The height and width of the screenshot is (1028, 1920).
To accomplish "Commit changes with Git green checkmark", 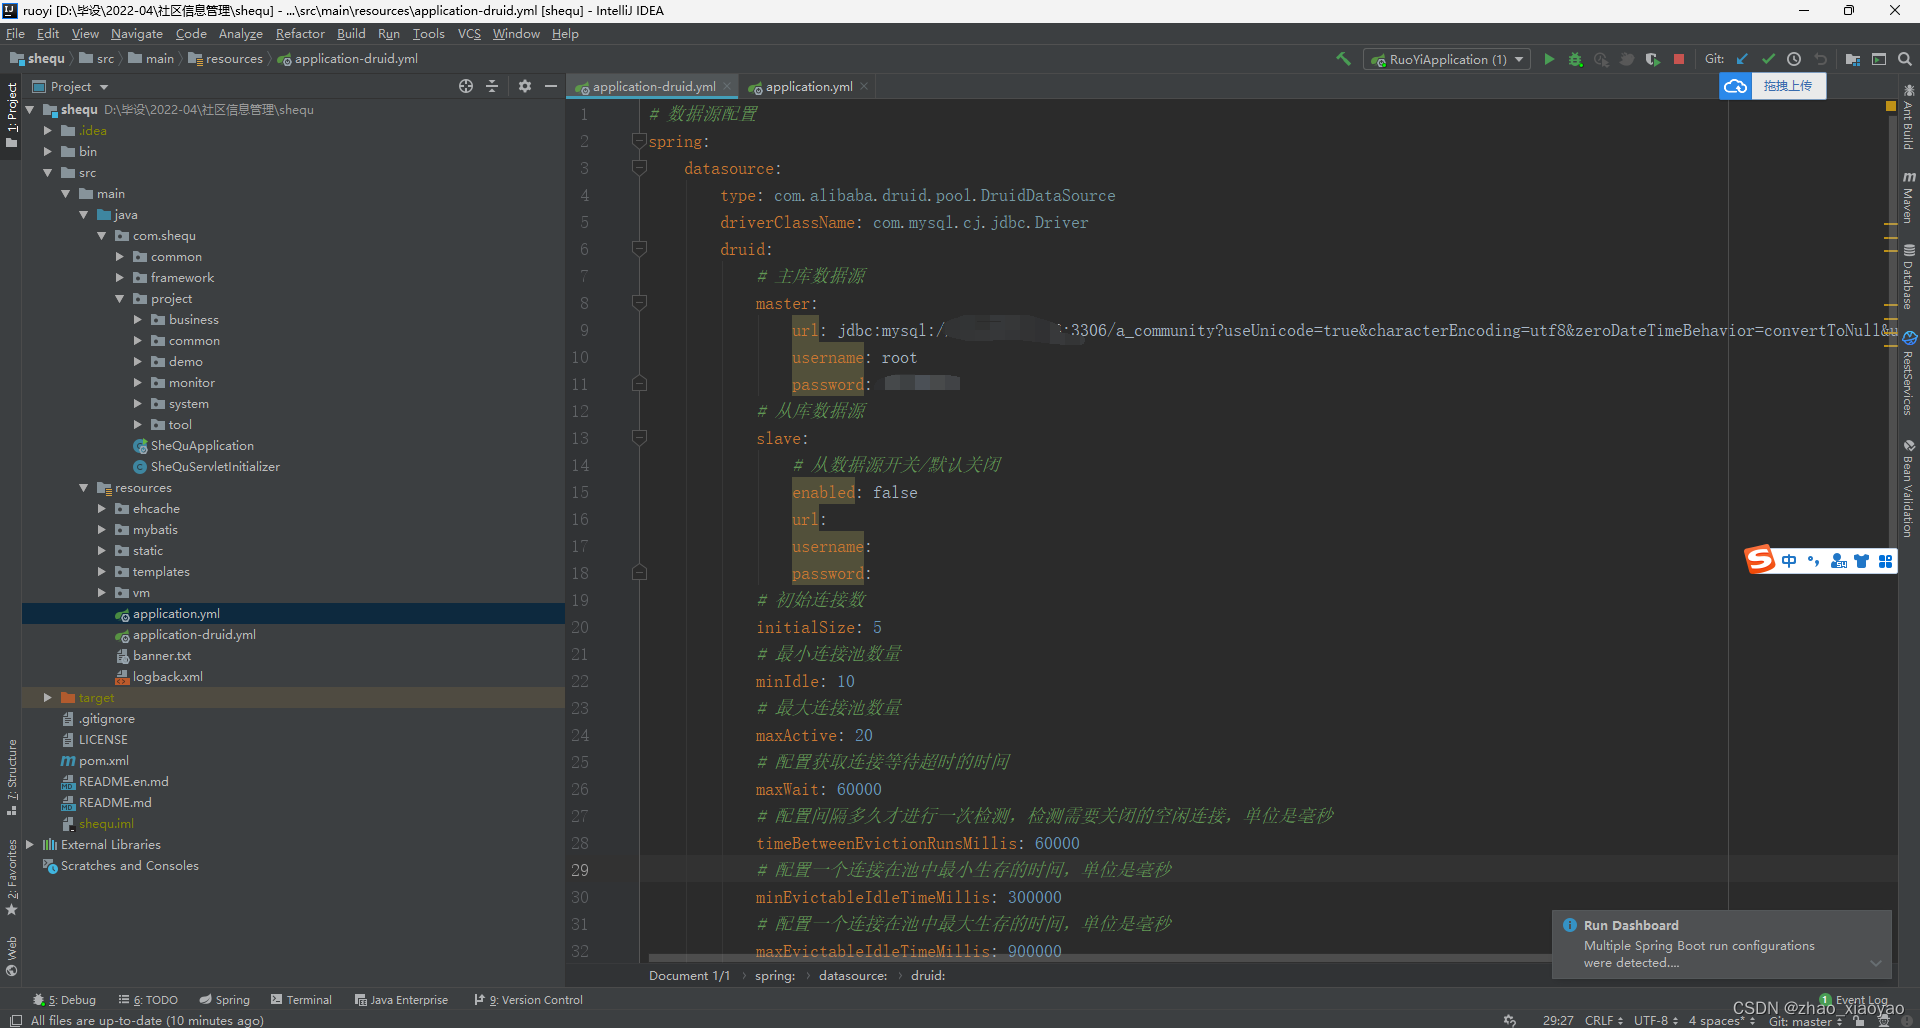I will click(x=1768, y=59).
